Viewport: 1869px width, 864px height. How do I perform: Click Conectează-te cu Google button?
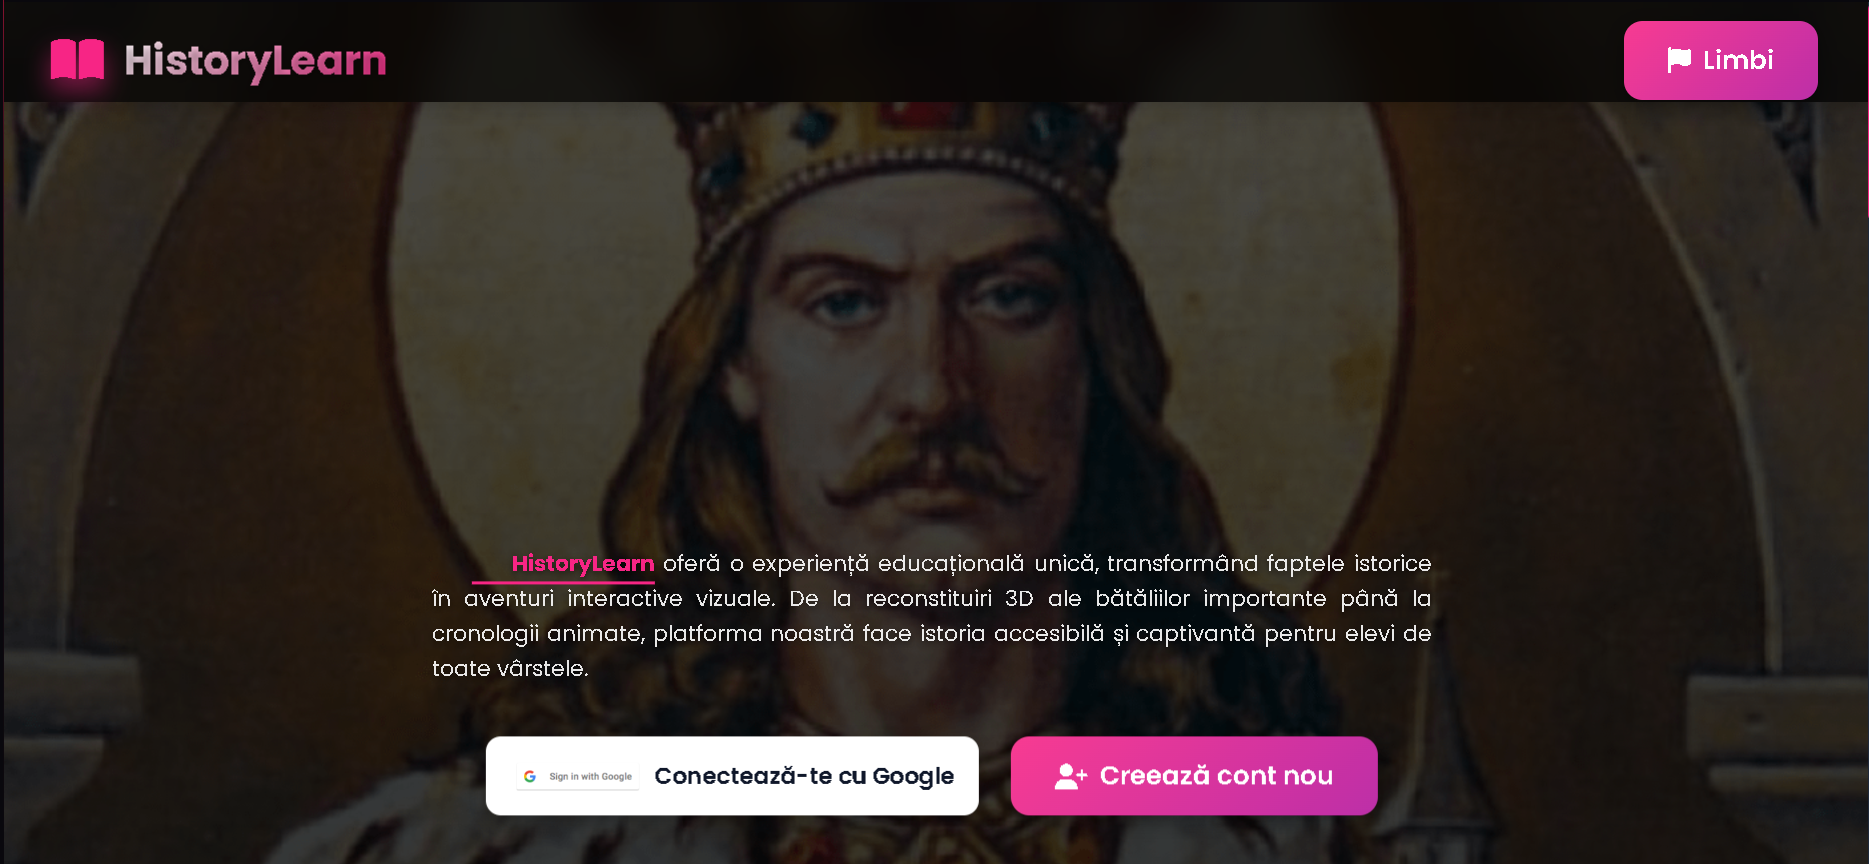click(732, 776)
